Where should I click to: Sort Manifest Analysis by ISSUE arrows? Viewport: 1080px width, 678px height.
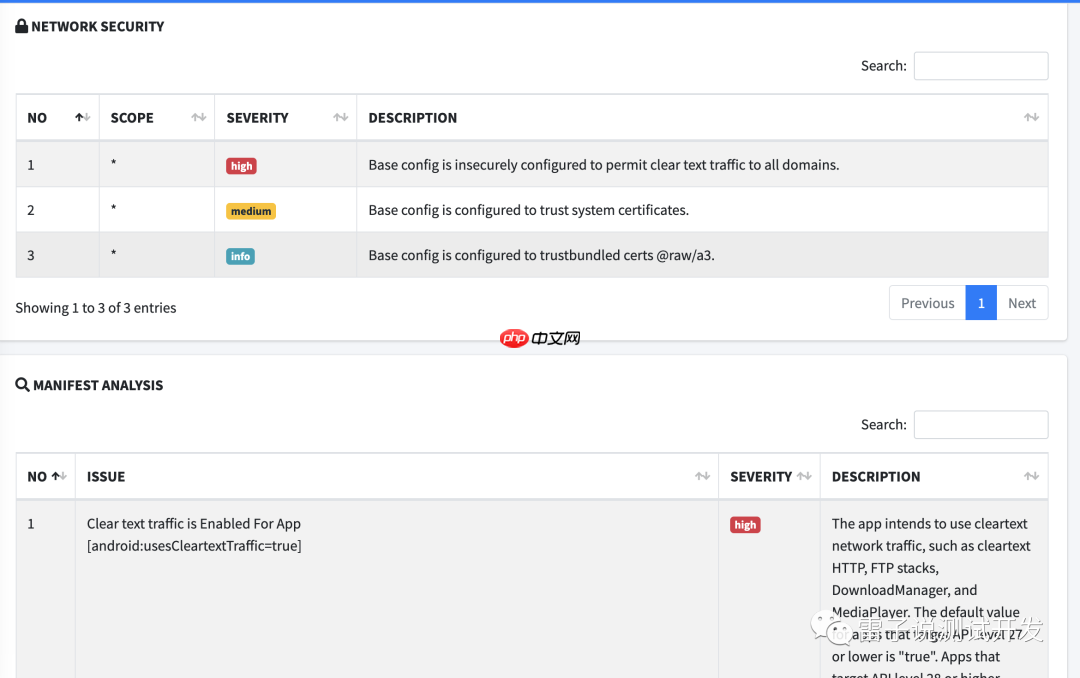(702, 477)
